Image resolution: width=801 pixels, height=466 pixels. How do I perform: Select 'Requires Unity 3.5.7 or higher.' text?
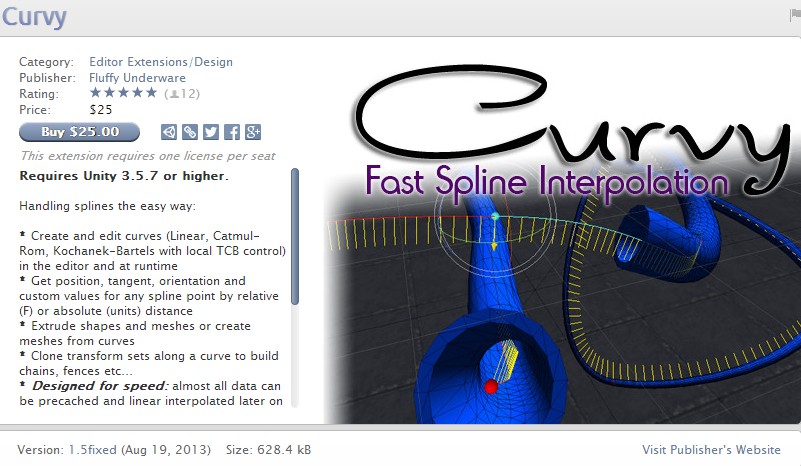[124, 176]
